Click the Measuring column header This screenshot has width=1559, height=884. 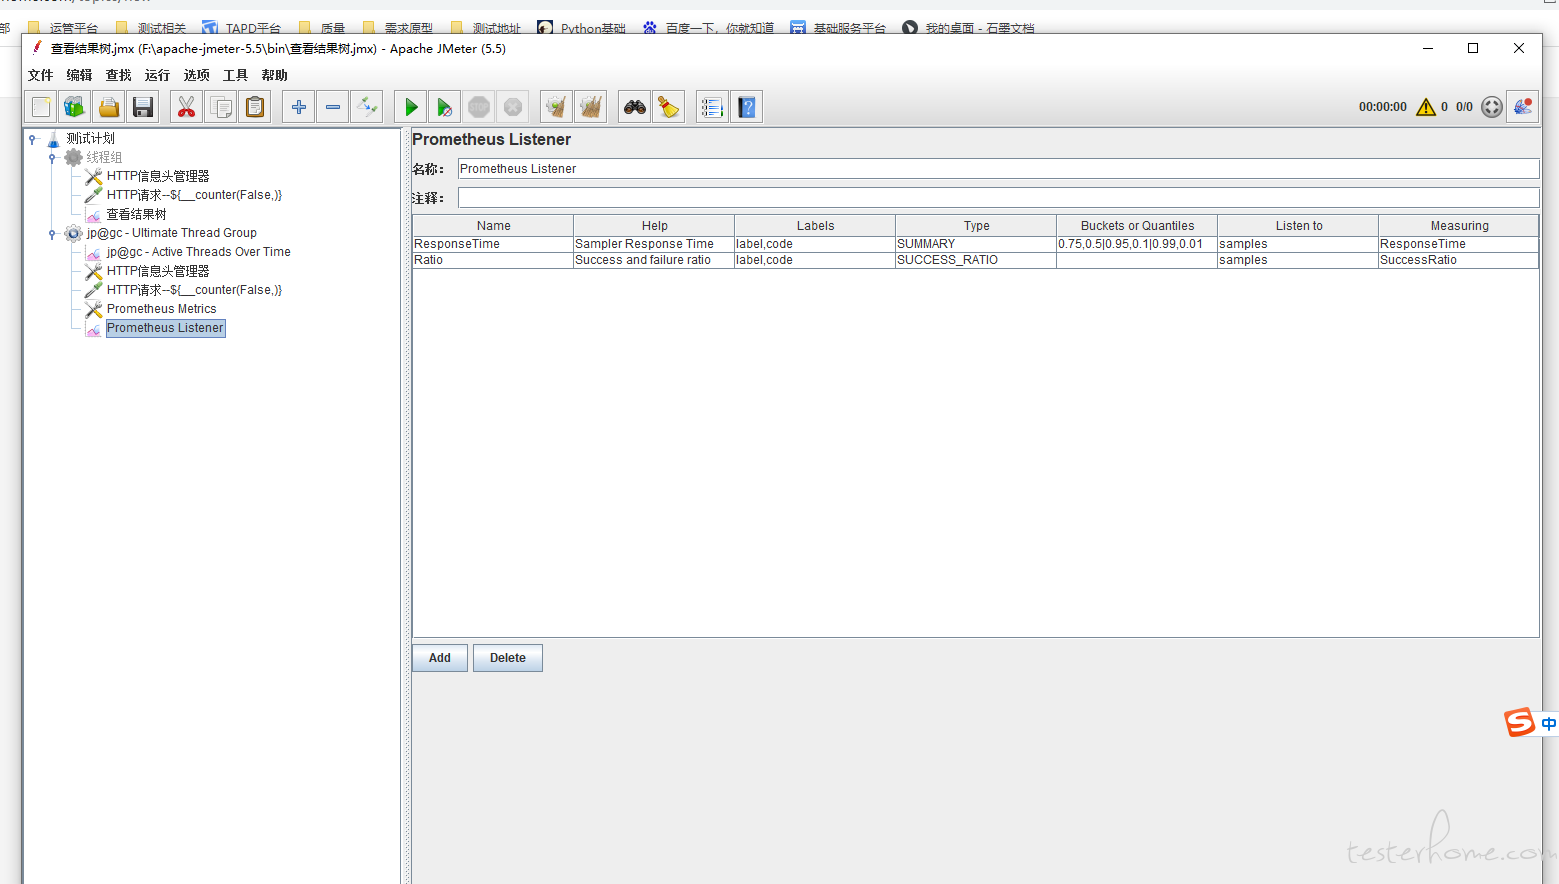1459,226
